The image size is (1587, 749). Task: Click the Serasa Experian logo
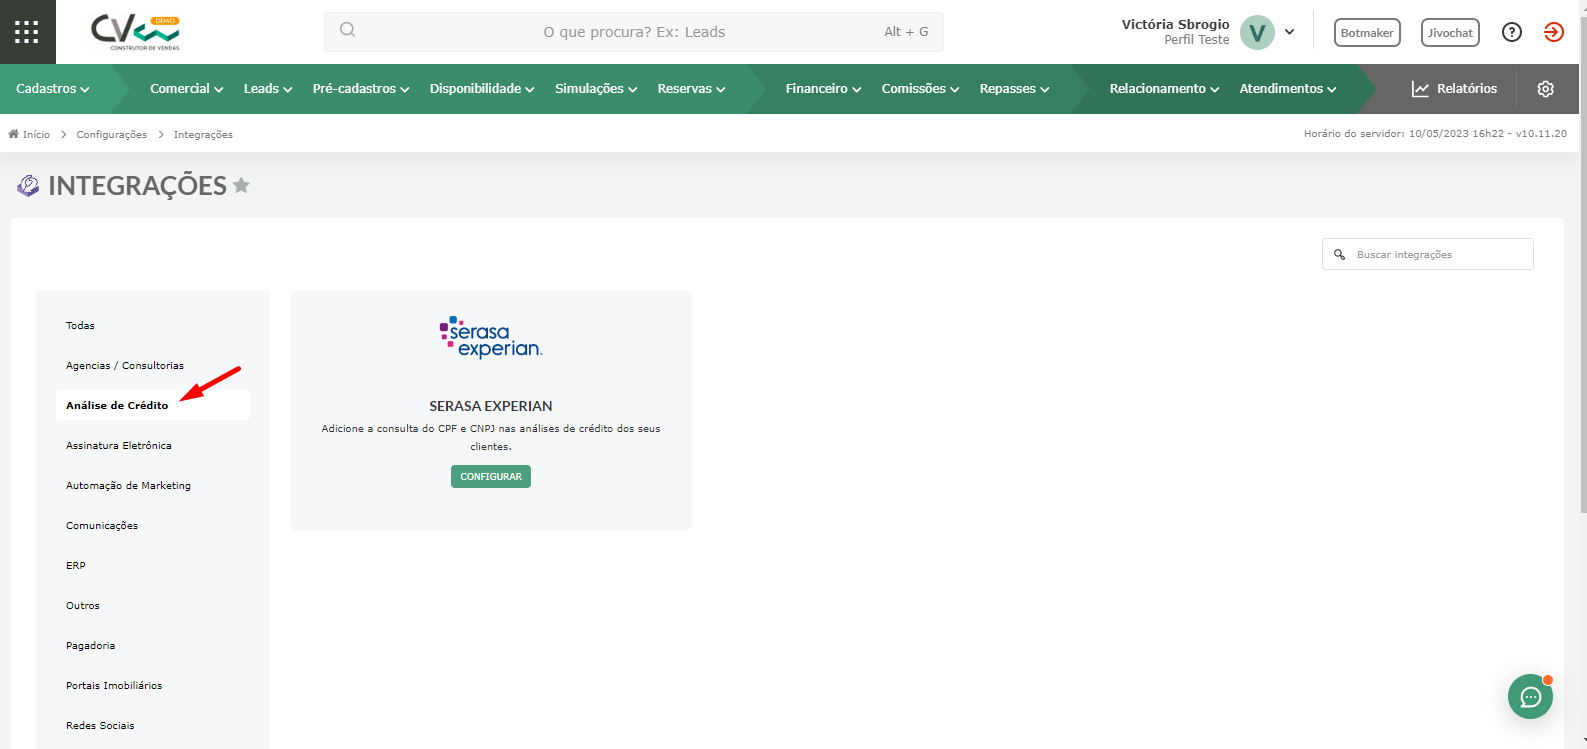491,337
